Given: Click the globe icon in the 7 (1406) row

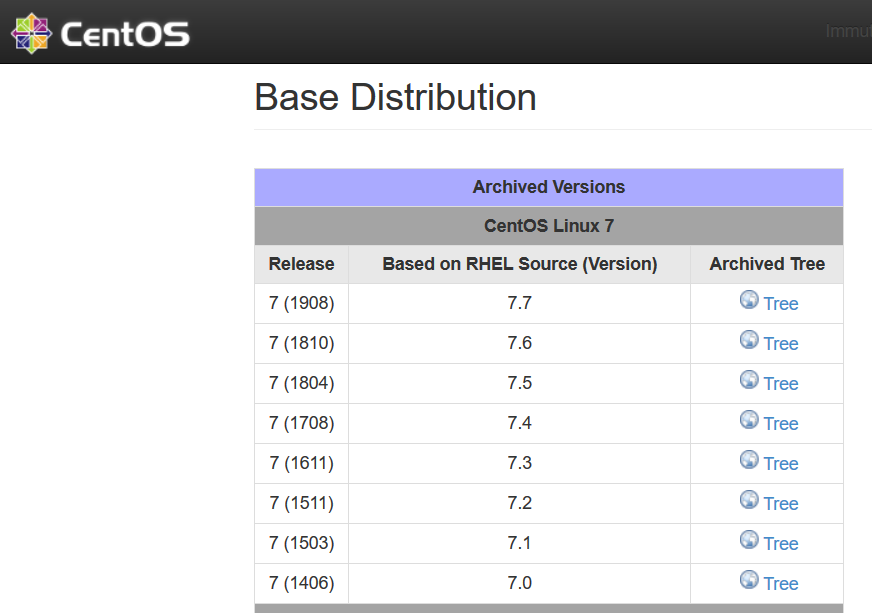Looking at the screenshot, I should (x=749, y=580).
